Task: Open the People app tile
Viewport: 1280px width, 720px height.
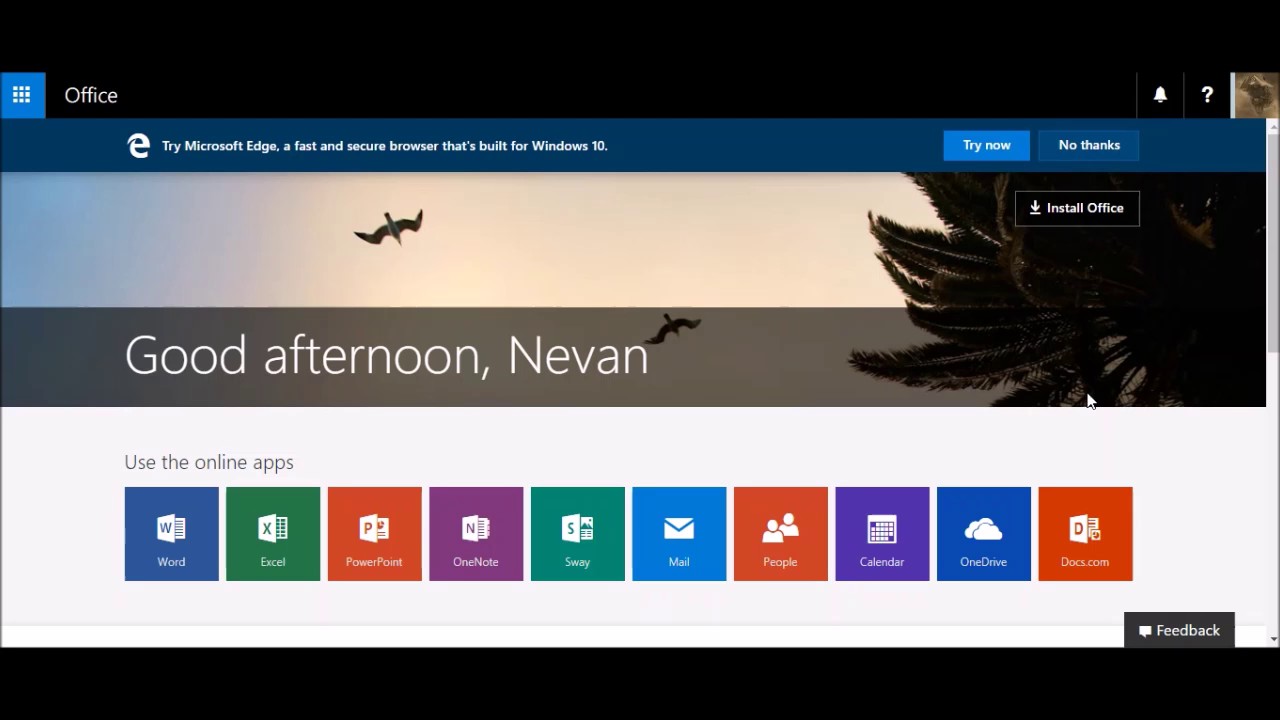Action: 780,534
